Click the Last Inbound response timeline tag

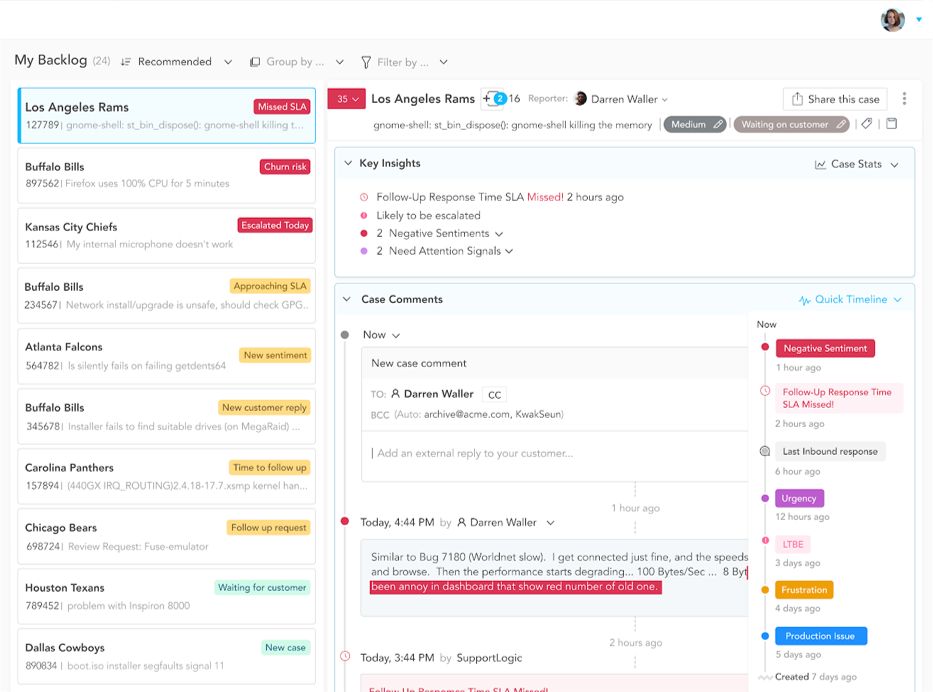coord(830,452)
